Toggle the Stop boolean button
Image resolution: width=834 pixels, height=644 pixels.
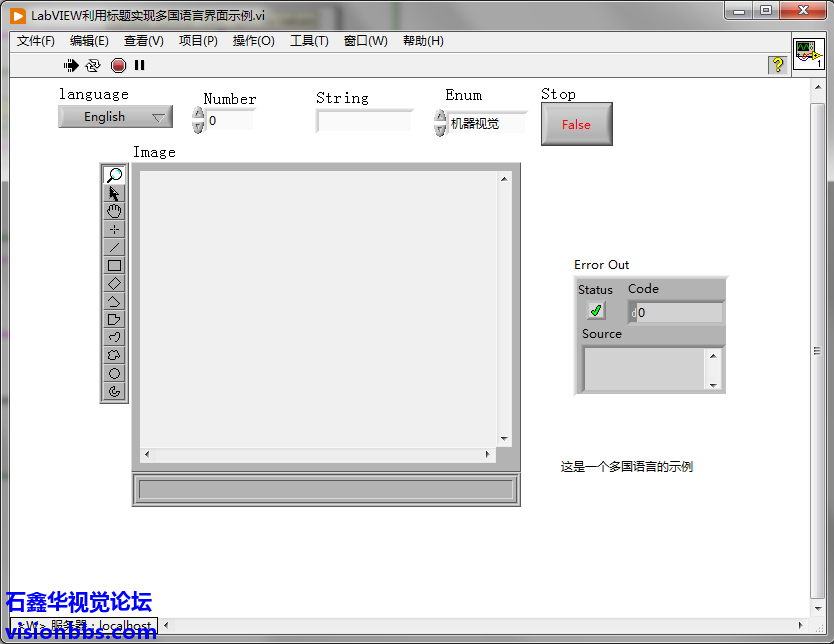pos(576,125)
